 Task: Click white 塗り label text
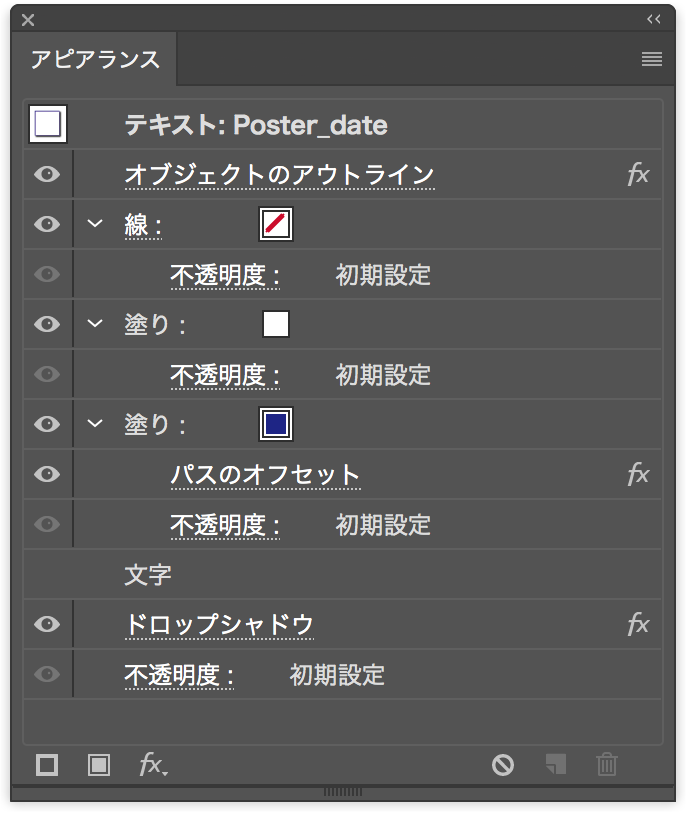tap(155, 325)
